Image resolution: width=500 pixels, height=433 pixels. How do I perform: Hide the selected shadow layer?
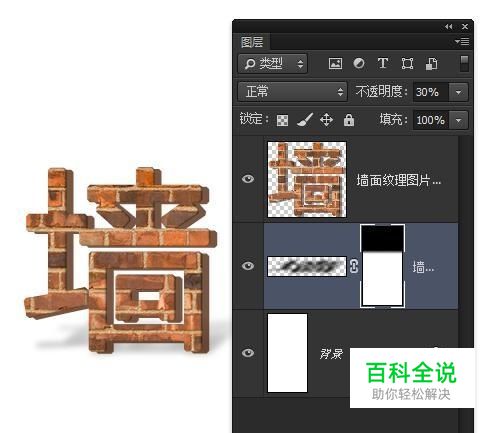(248, 266)
